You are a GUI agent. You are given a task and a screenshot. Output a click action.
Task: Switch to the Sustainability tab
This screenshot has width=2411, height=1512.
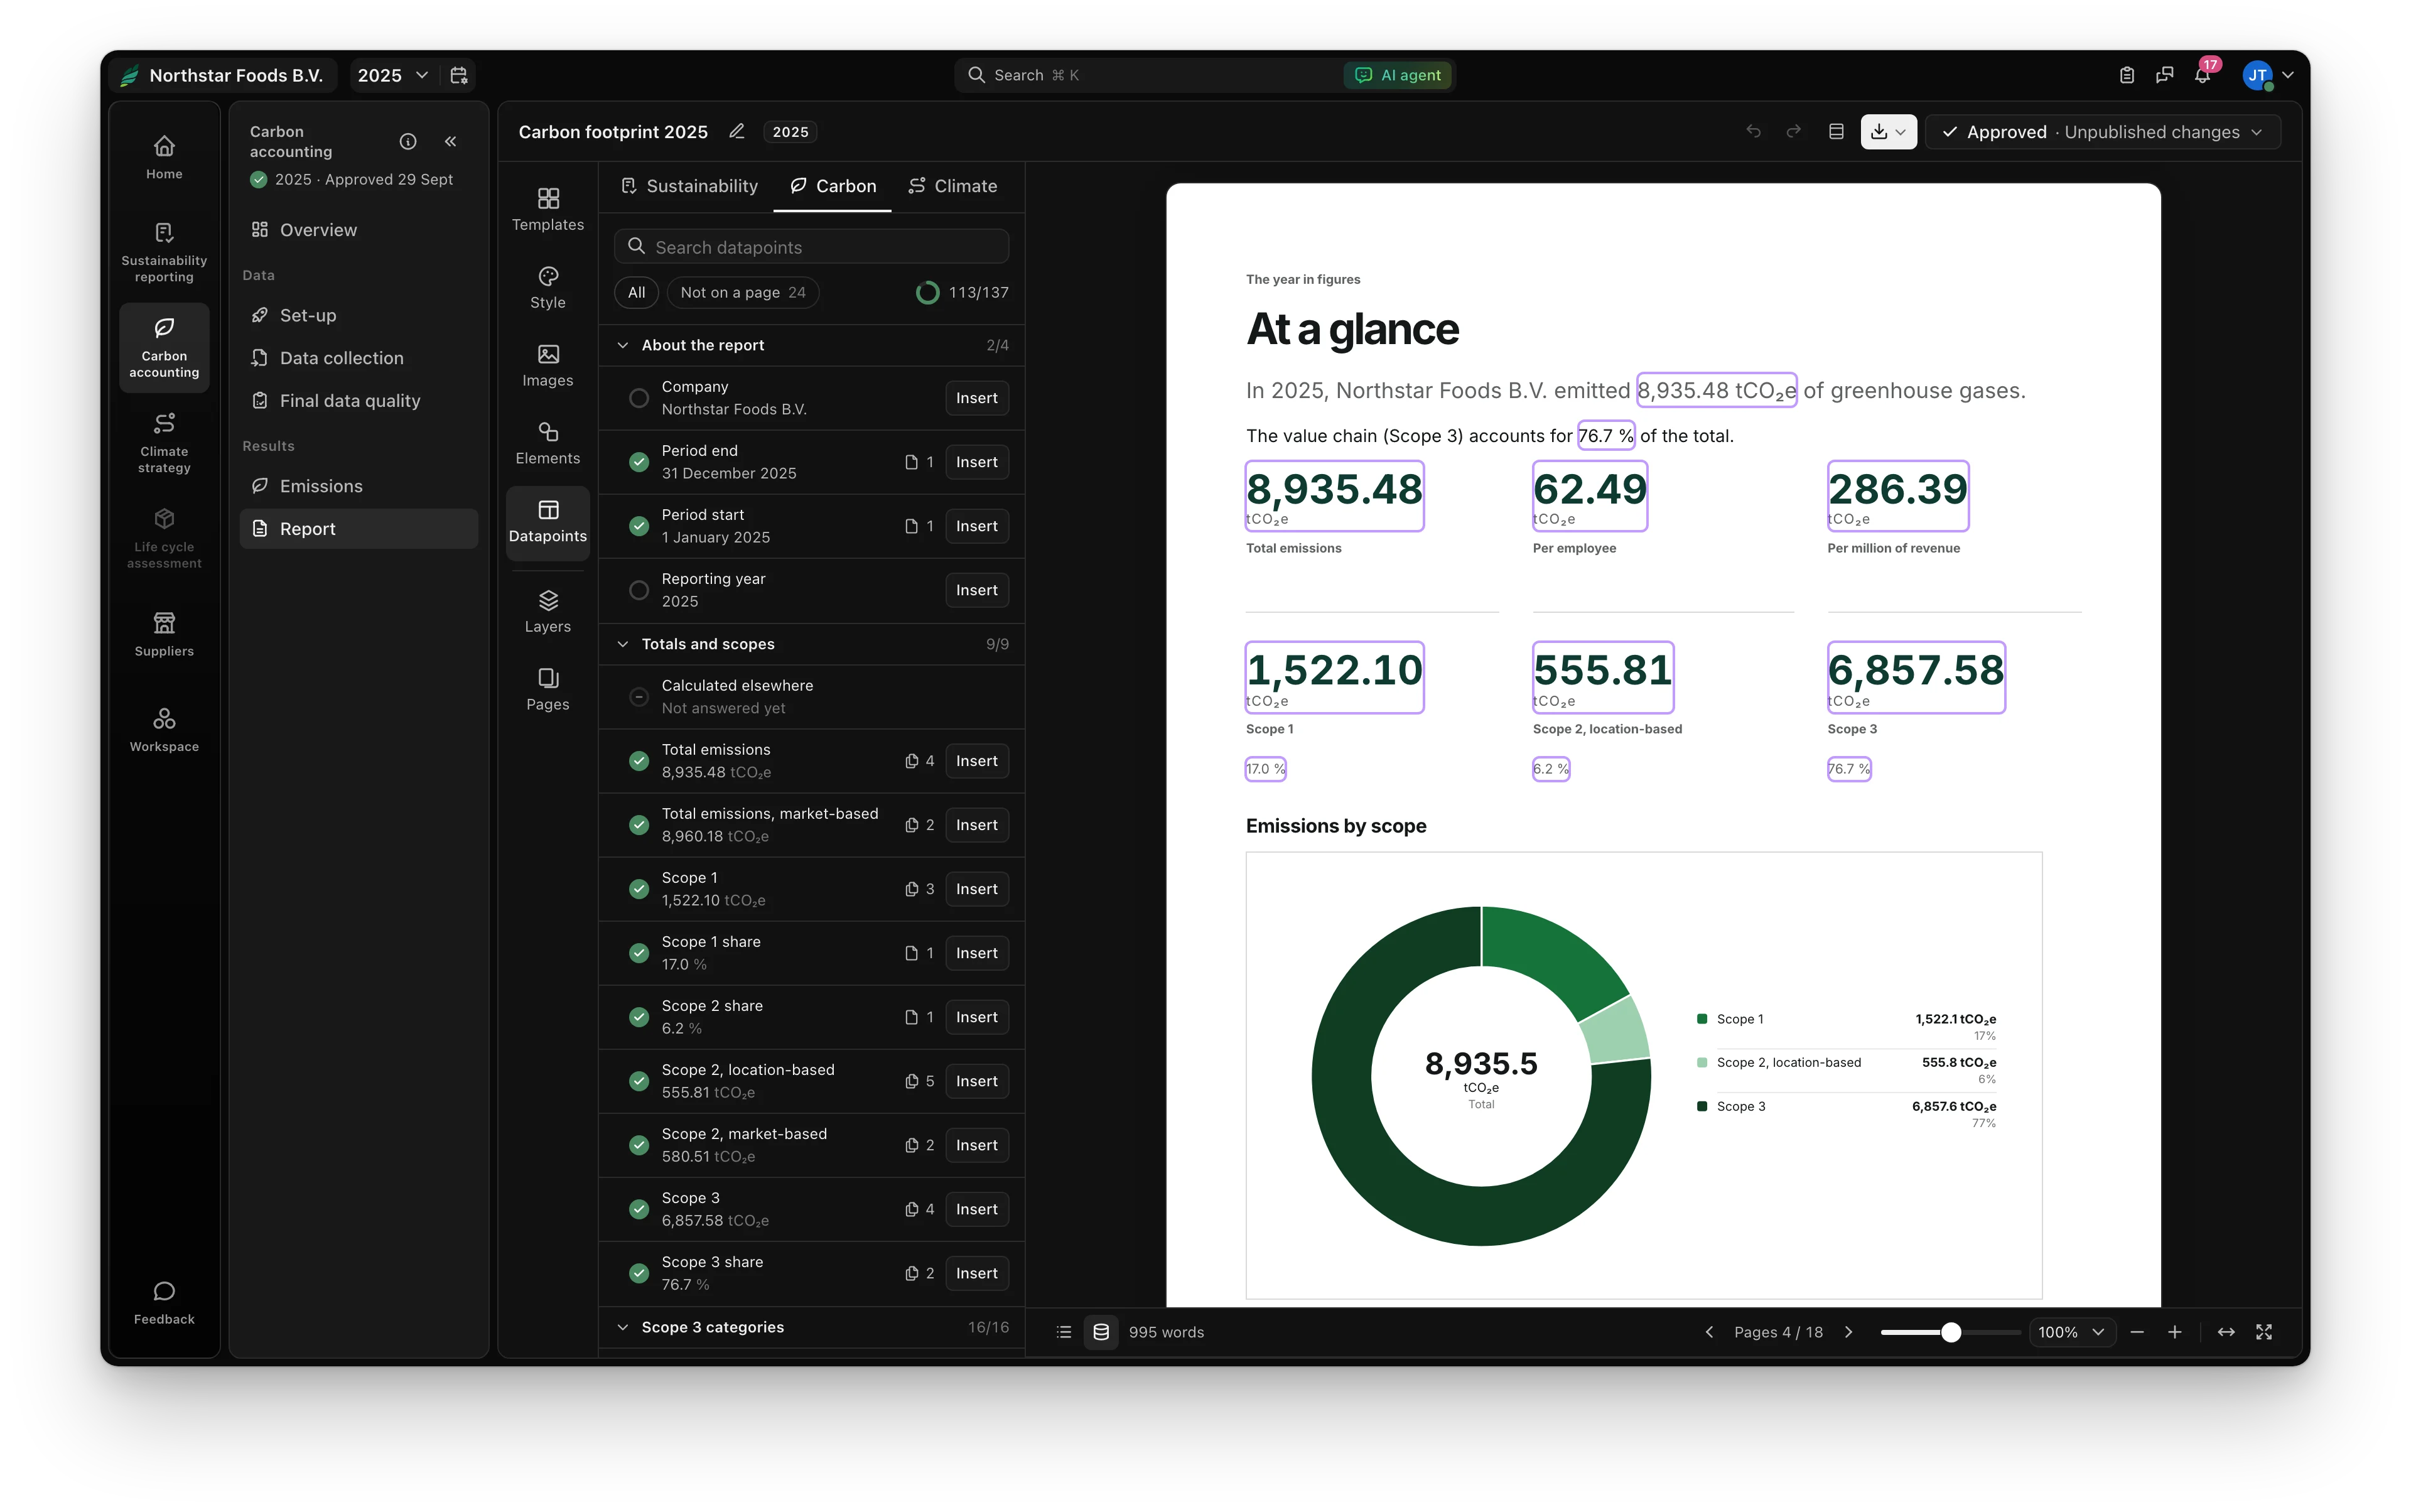pos(689,186)
